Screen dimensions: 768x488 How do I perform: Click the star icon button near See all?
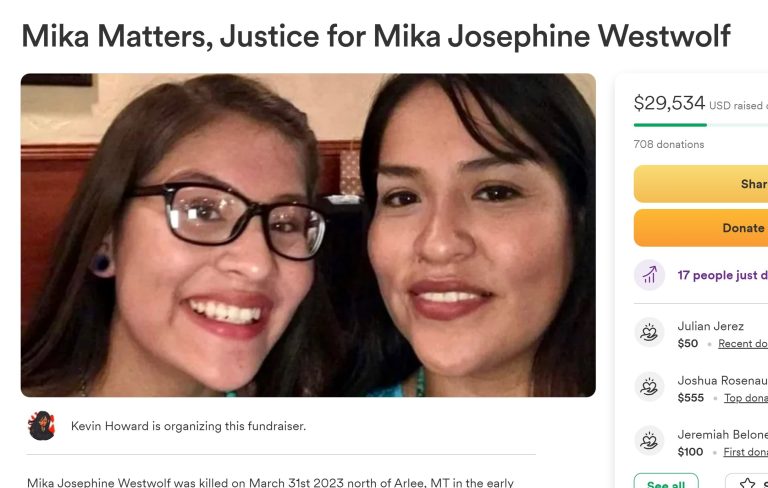pyautogui.click(x=747, y=483)
